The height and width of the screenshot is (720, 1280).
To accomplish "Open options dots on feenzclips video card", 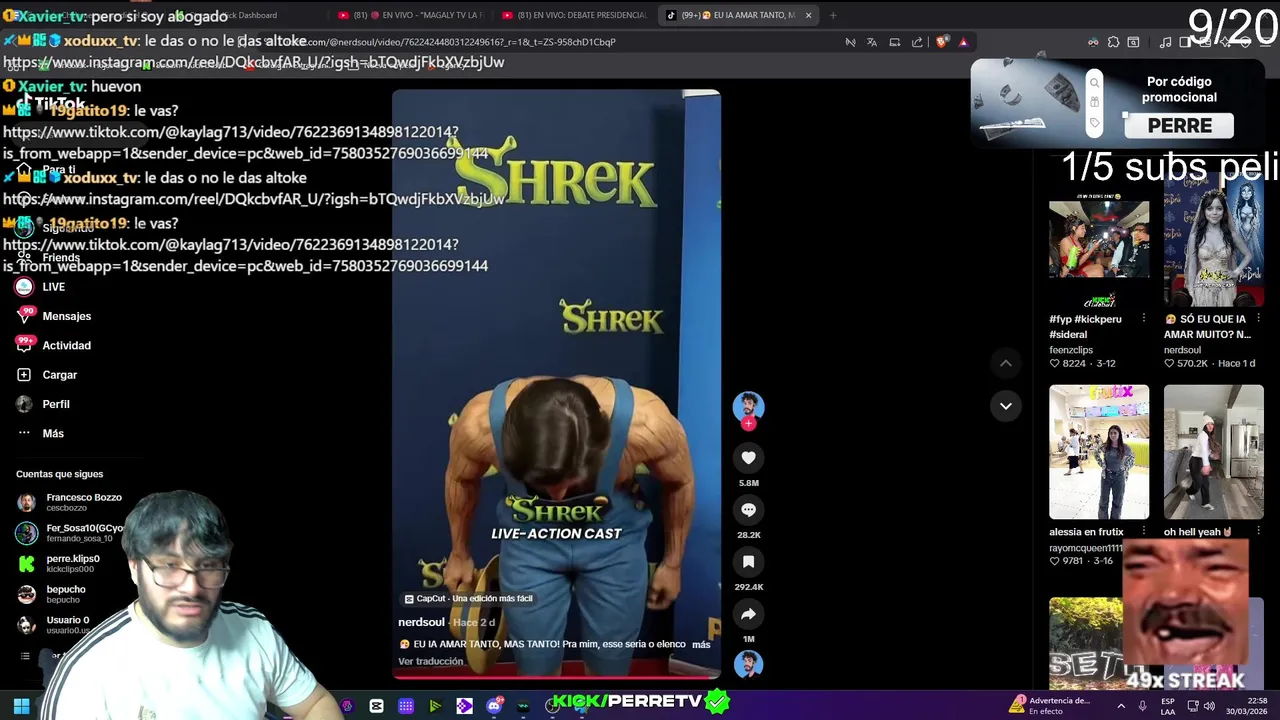I will (1144, 318).
